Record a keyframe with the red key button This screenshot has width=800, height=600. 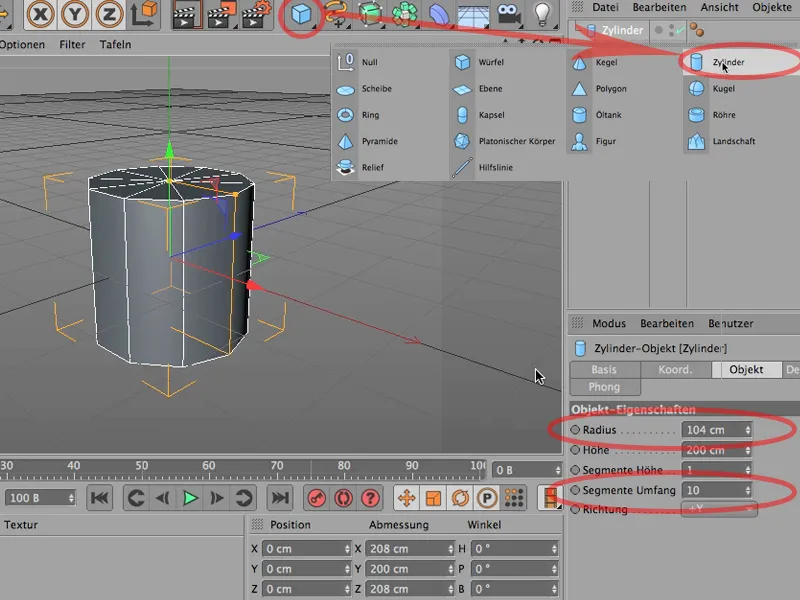pyautogui.click(x=317, y=498)
